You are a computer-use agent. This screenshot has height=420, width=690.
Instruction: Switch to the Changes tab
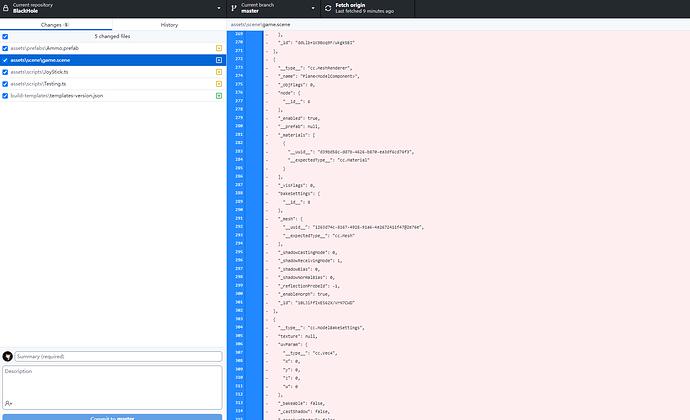(x=56, y=25)
